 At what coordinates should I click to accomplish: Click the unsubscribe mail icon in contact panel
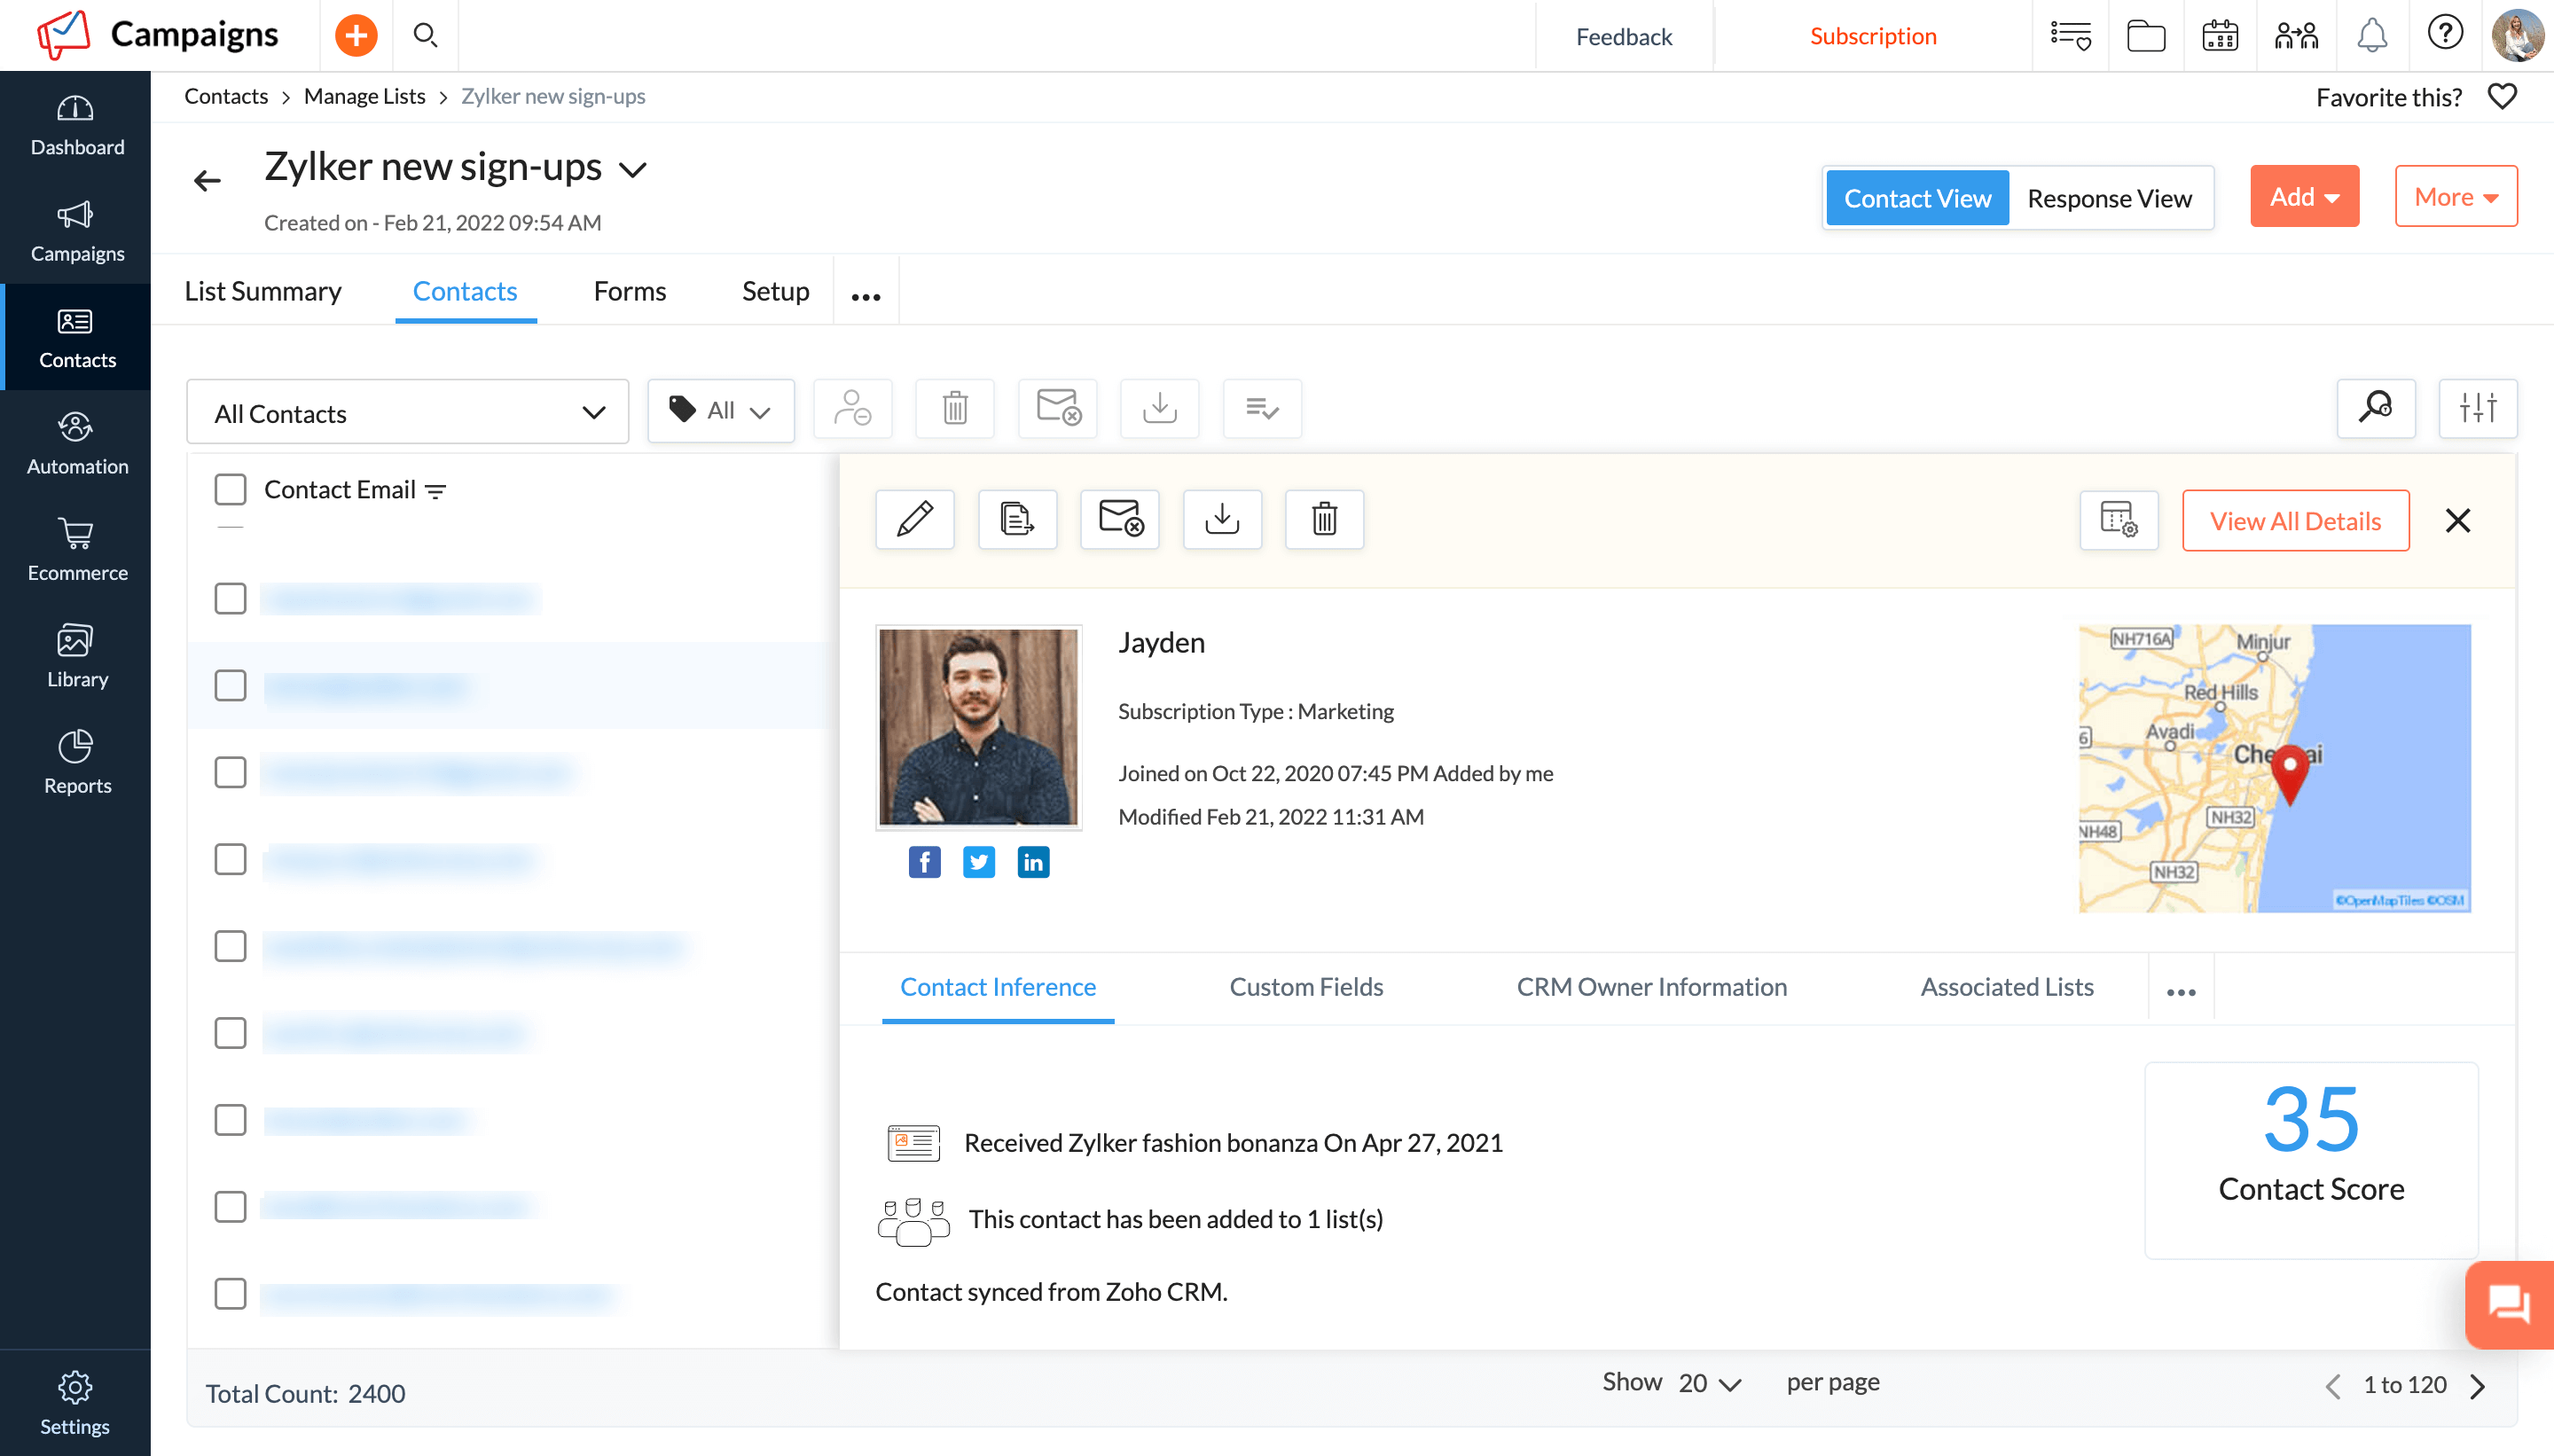1119,519
